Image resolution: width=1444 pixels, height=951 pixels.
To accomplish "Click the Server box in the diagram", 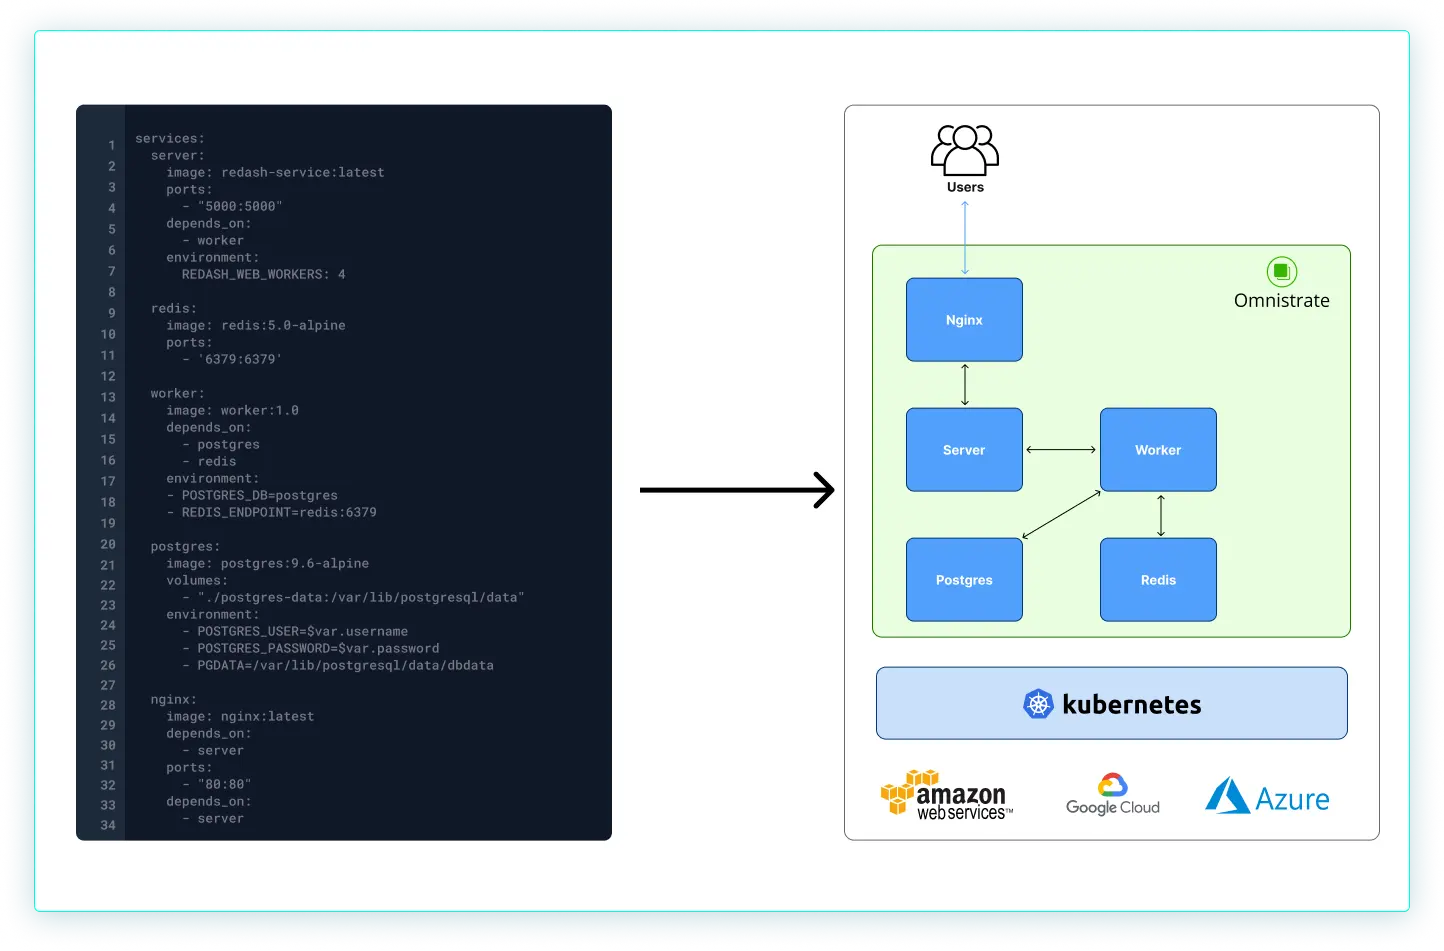I will [x=964, y=450].
